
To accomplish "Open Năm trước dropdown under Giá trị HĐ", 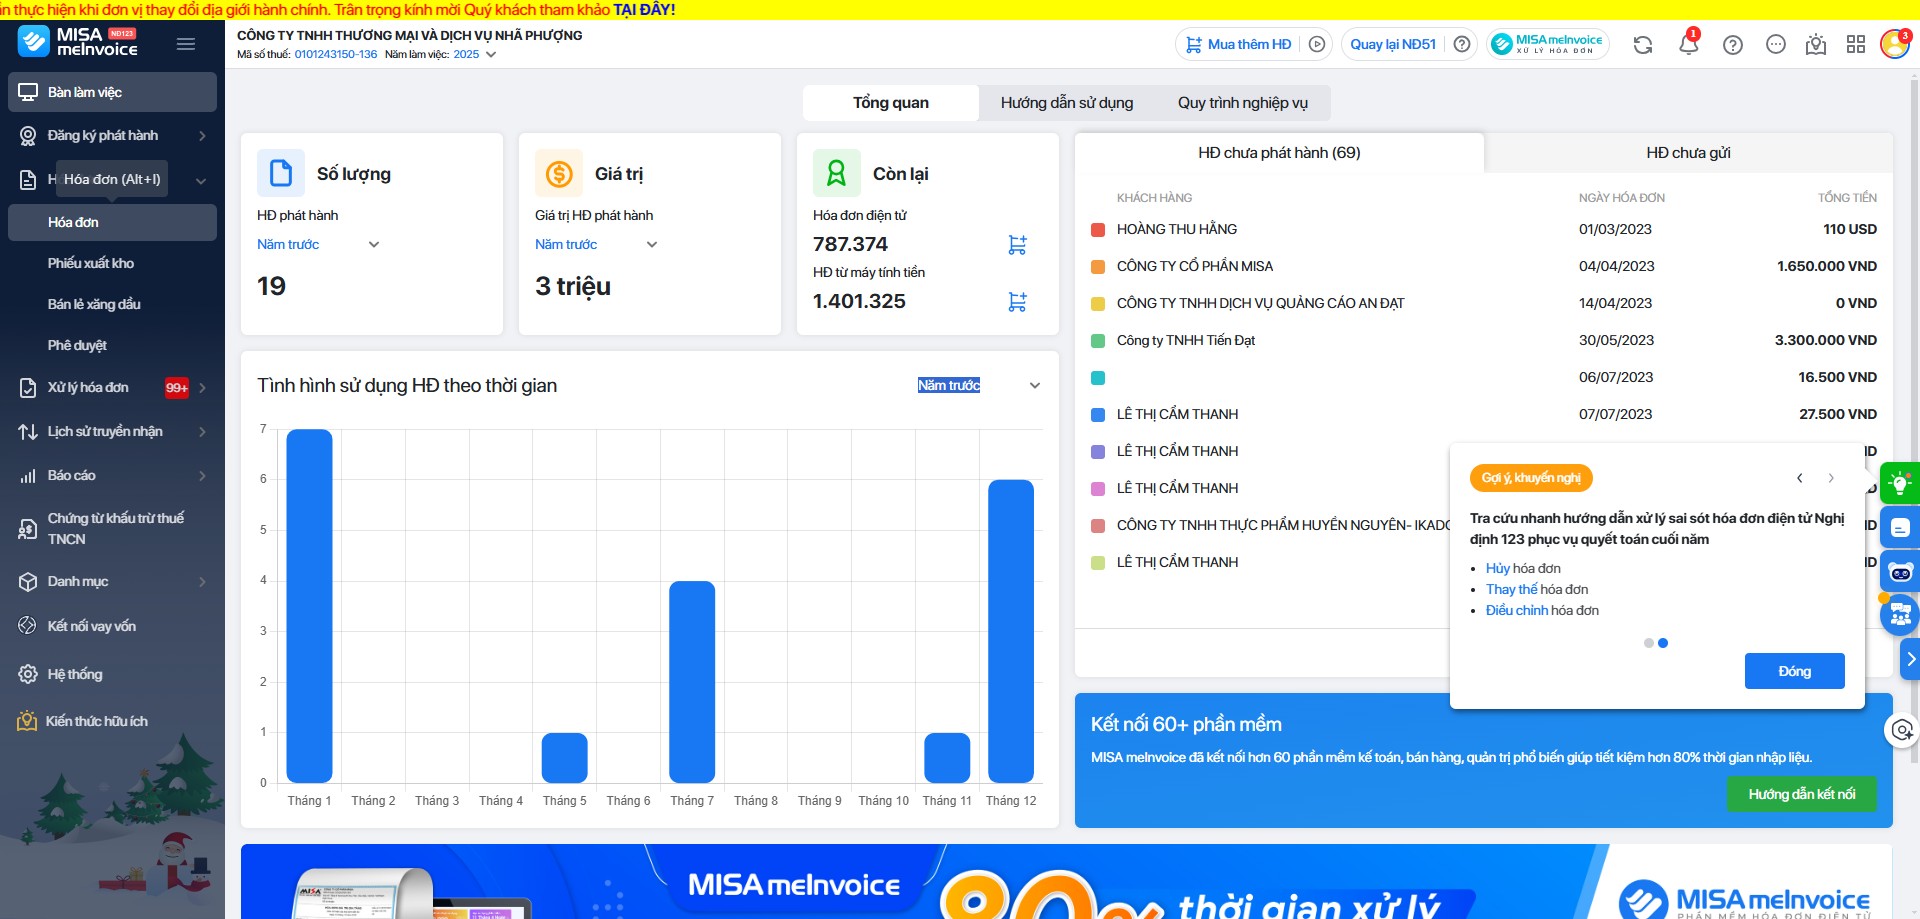I will tap(596, 244).
